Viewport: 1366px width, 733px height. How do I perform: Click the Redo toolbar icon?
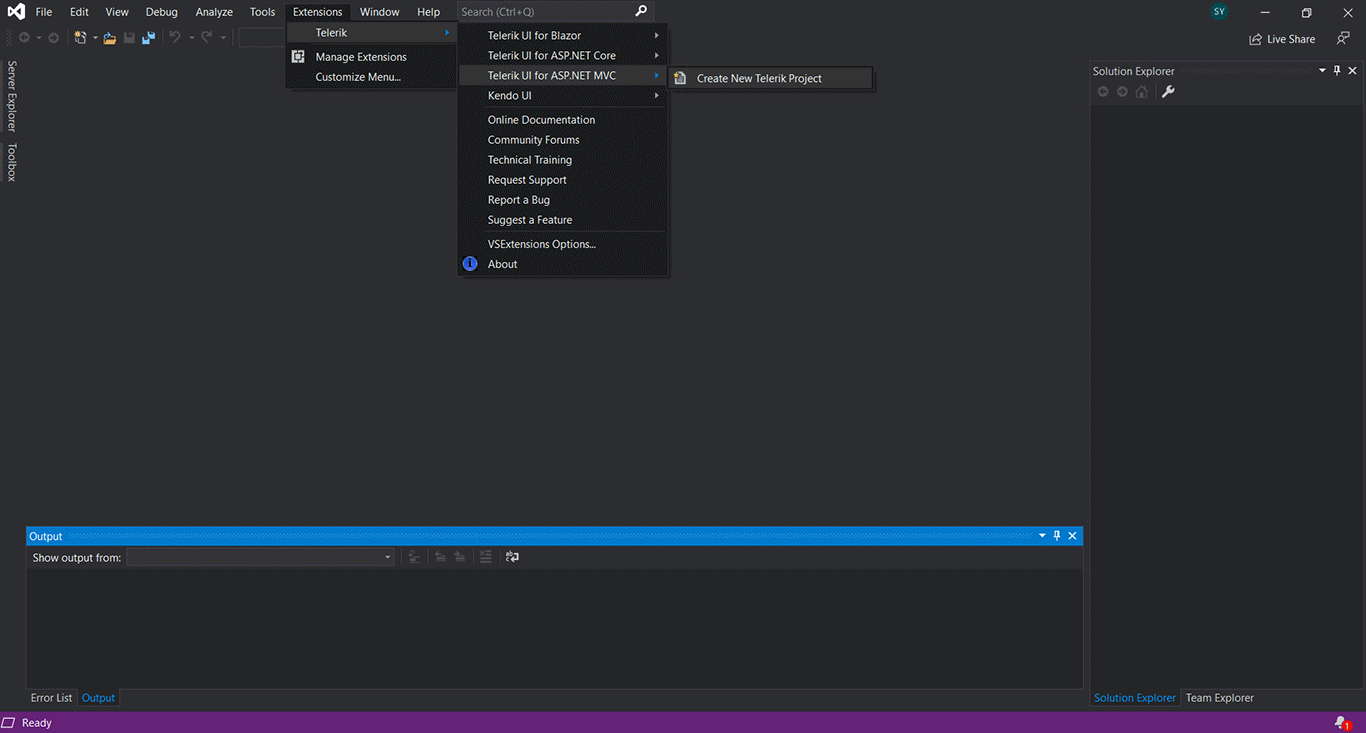click(x=206, y=38)
